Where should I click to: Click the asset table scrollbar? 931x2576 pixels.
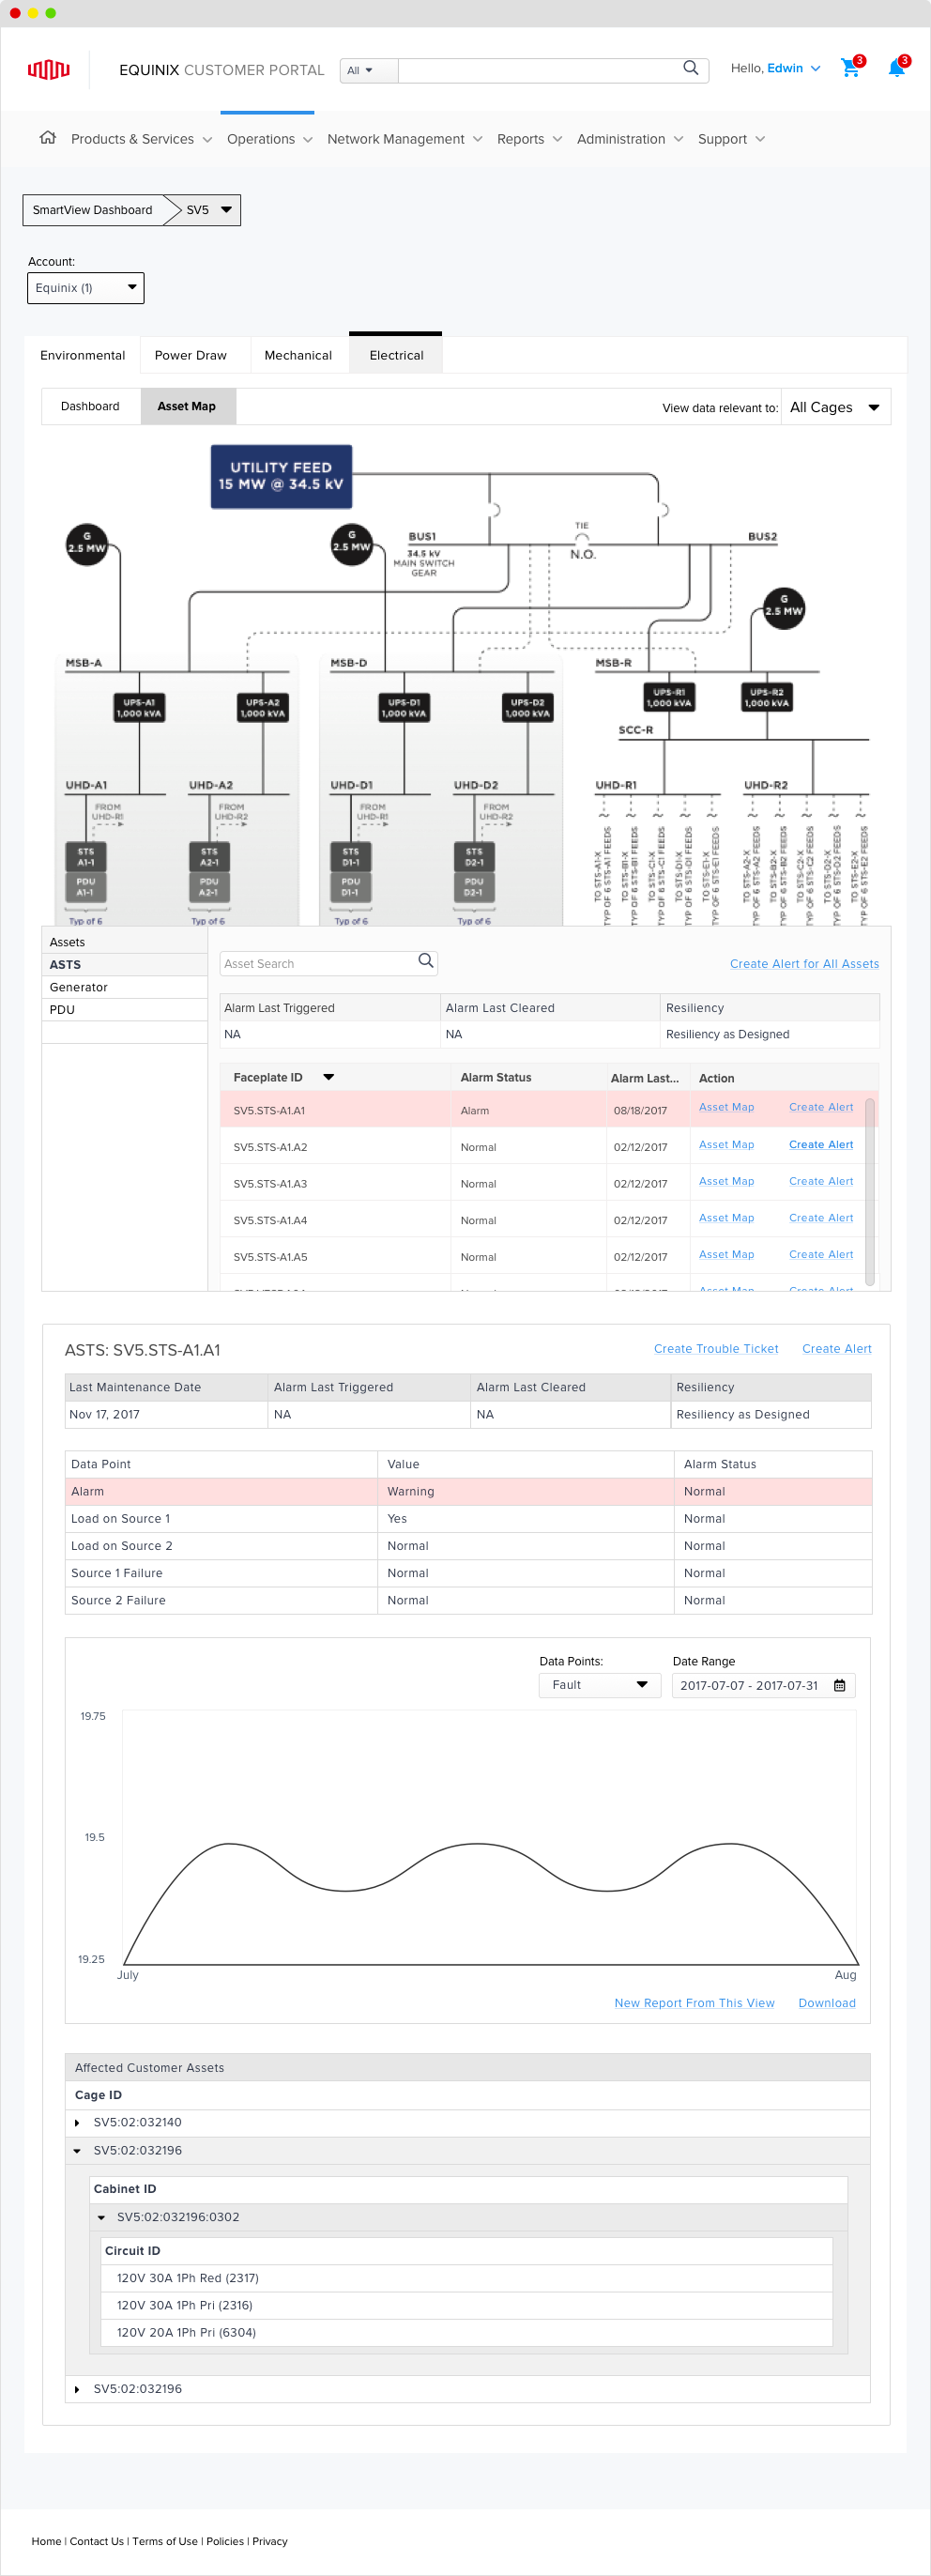click(x=870, y=1192)
